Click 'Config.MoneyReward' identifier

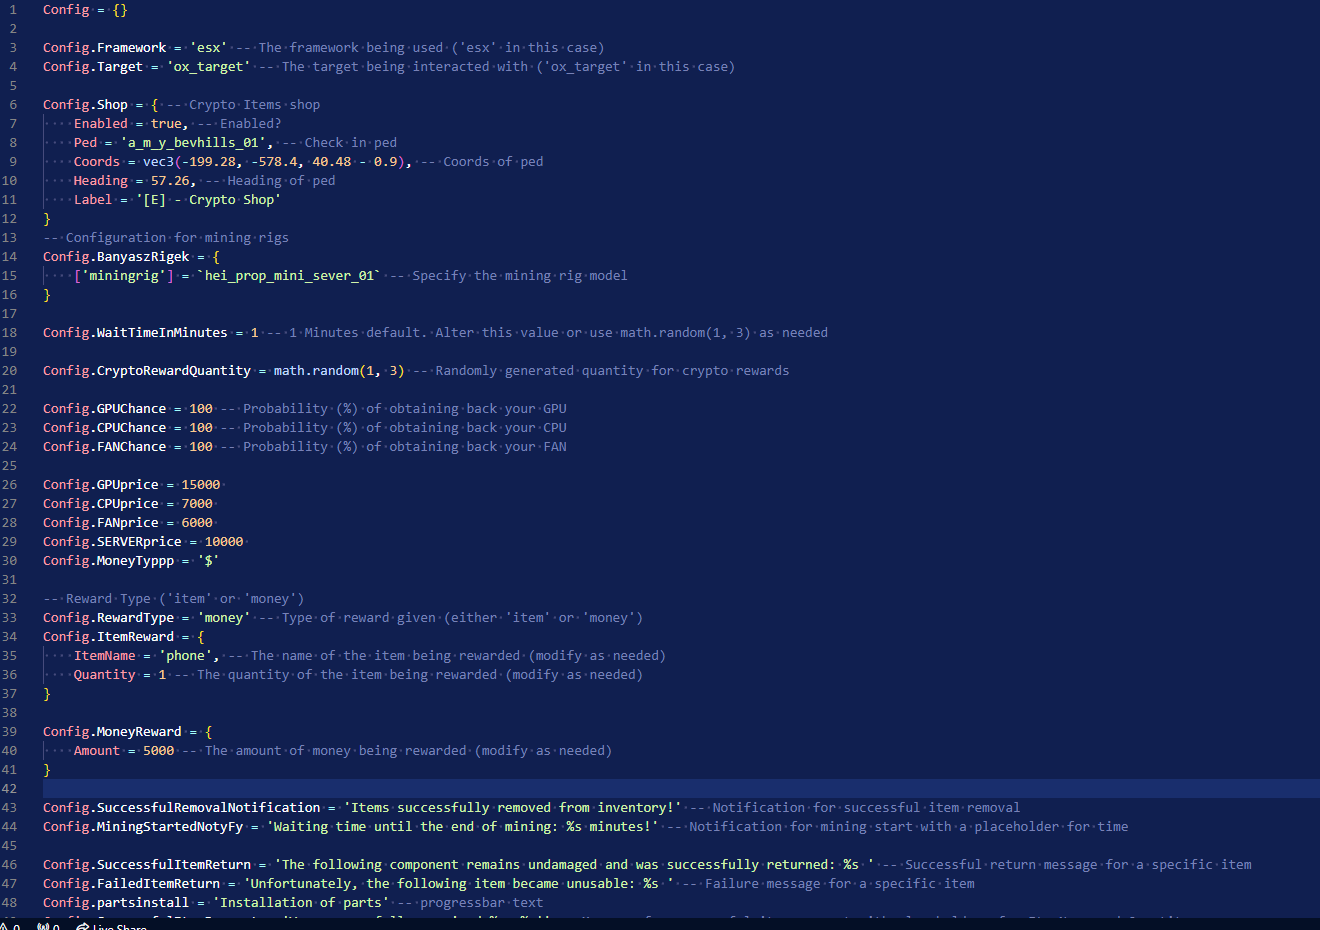coord(112,732)
